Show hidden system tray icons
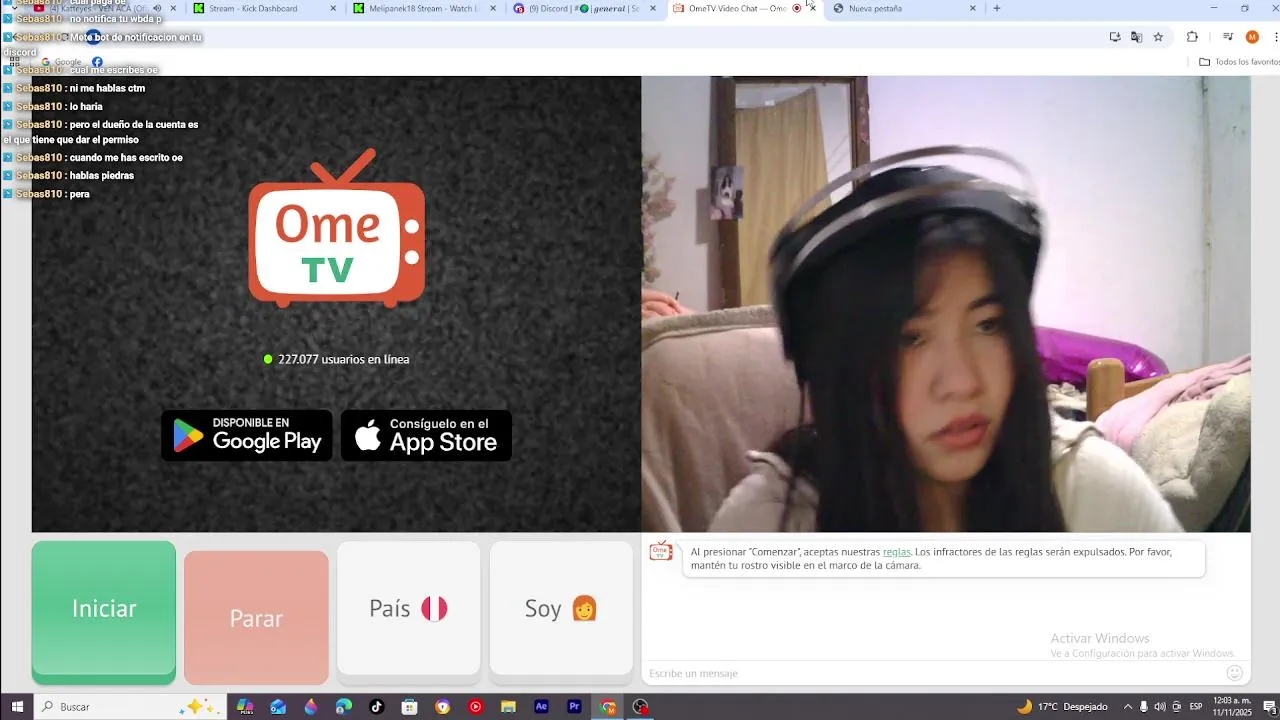The width and height of the screenshot is (1280, 720). (1128, 707)
